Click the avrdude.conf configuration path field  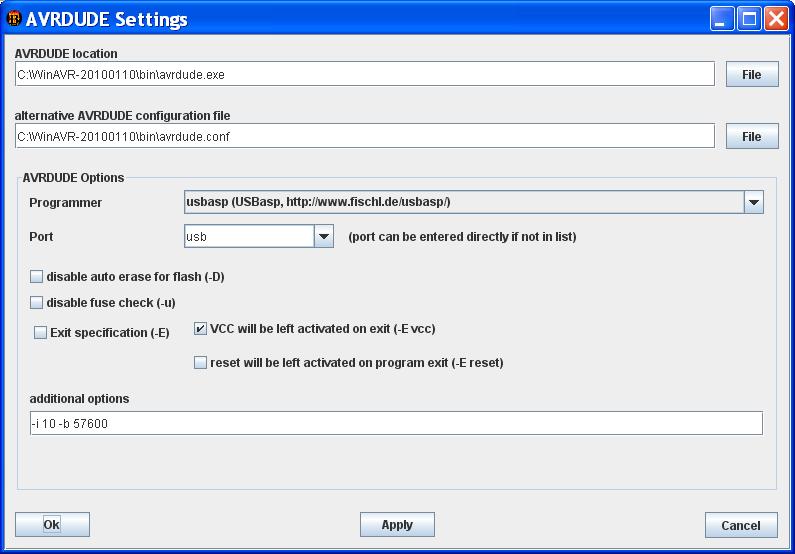pos(365,136)
